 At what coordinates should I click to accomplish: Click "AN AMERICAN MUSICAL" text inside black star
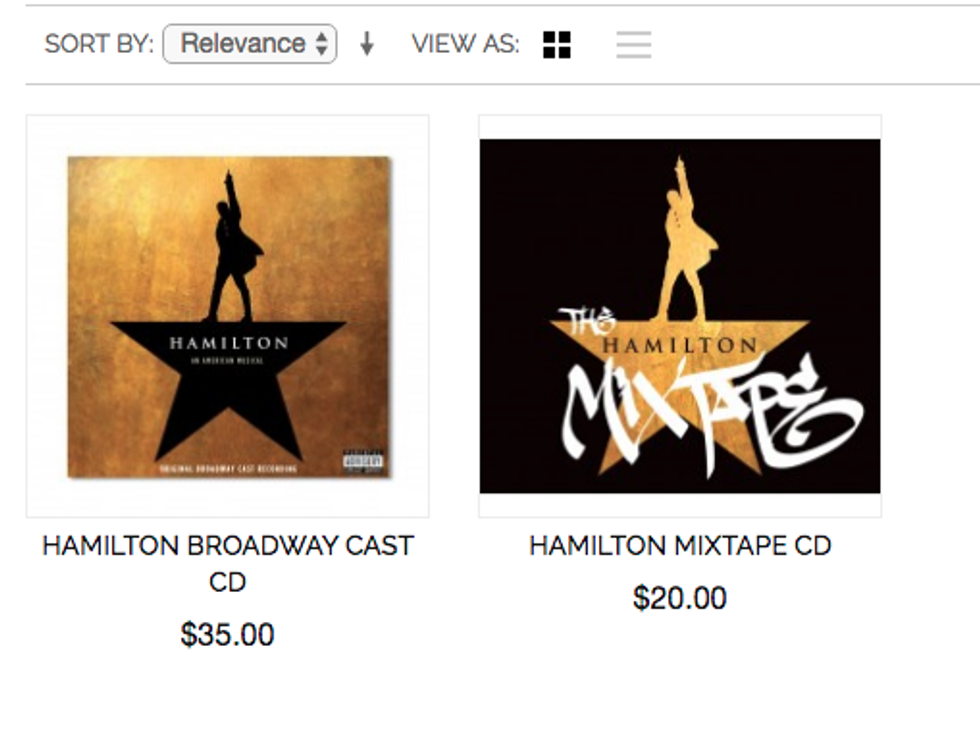click(229, 363)
